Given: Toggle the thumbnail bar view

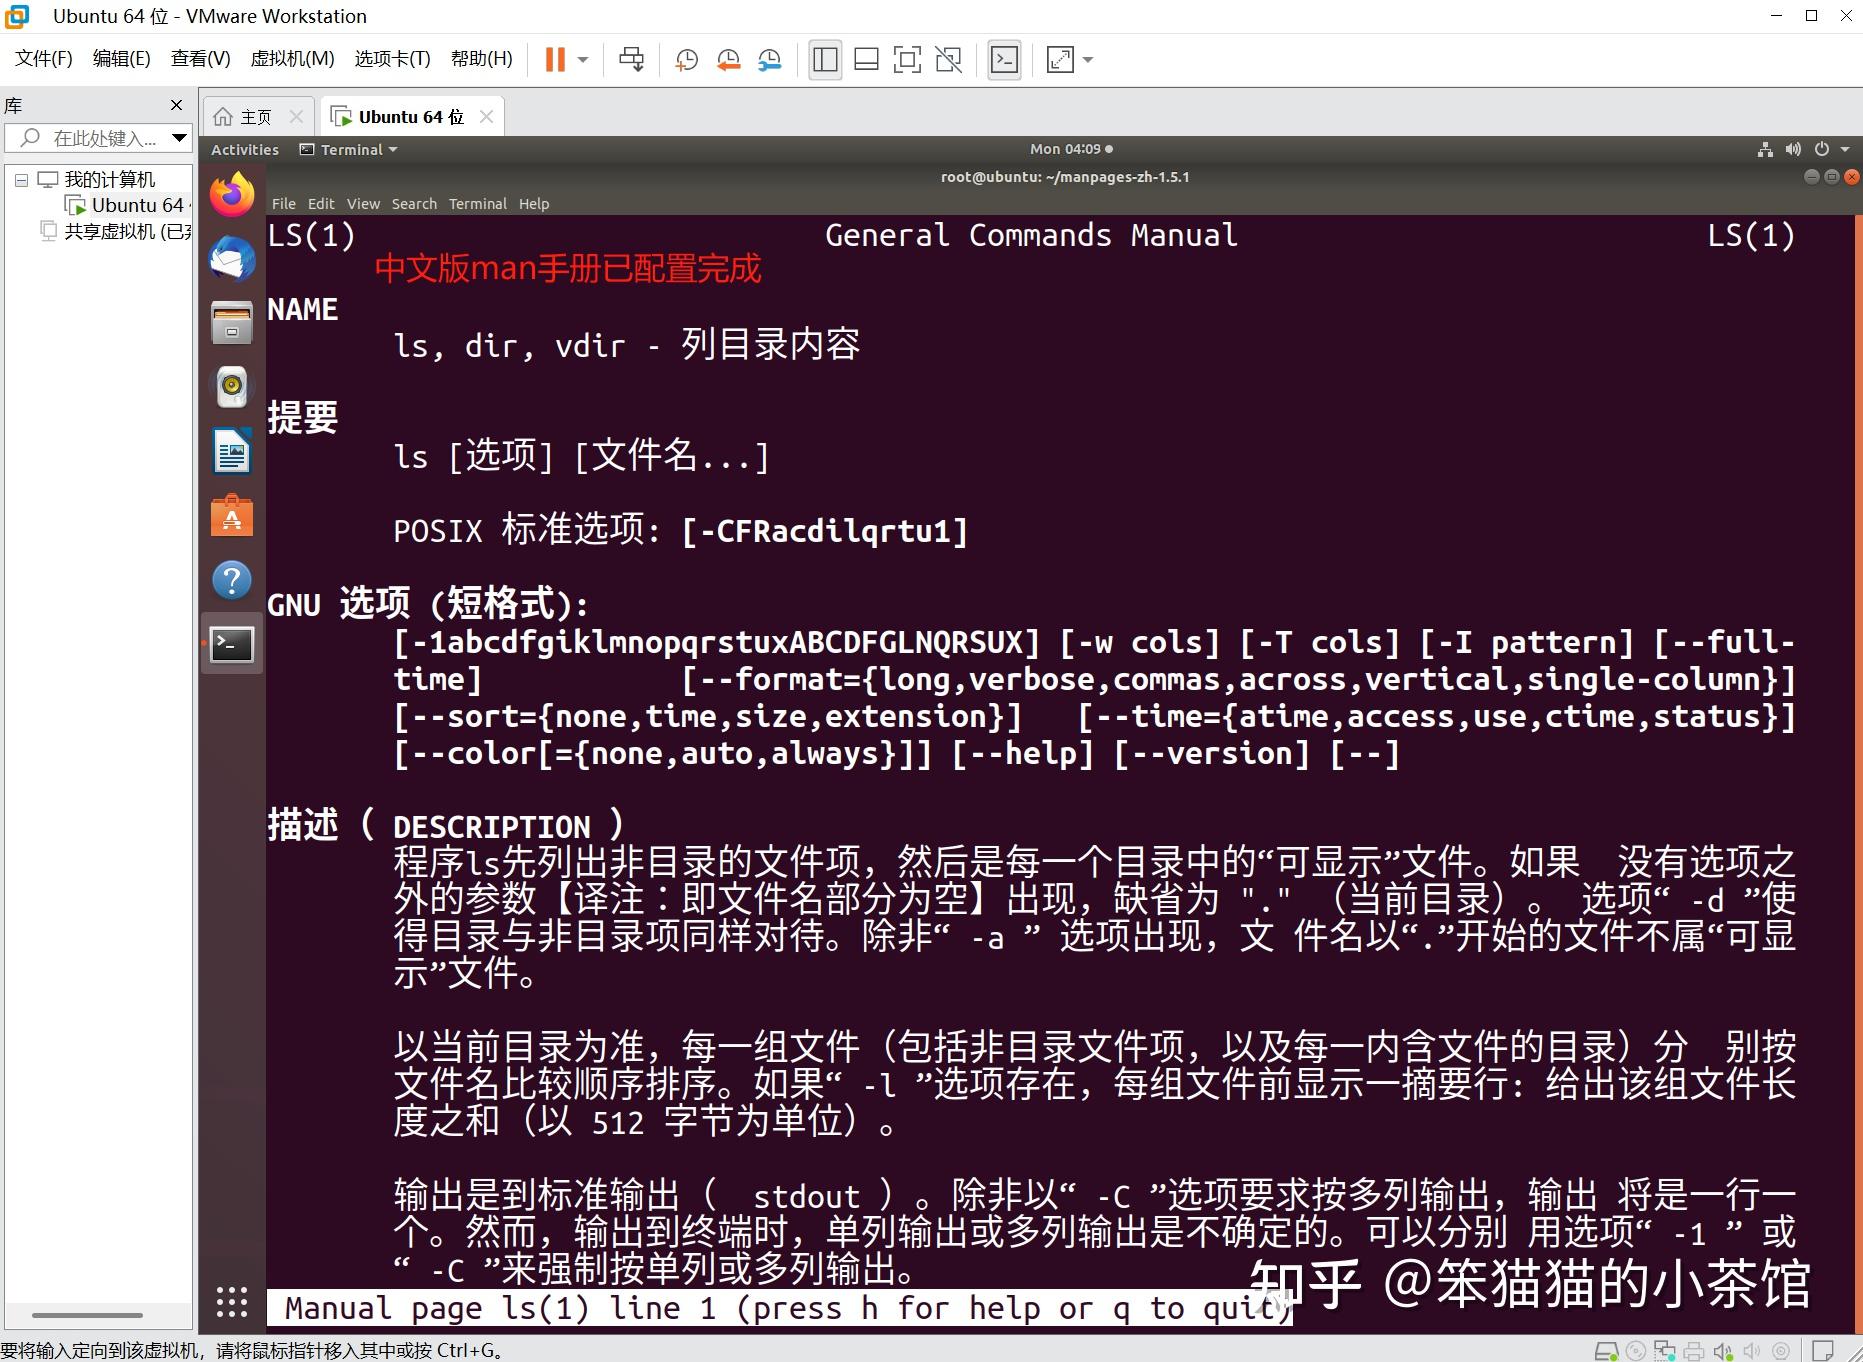Looking at the screenshot, I should pyautogui.click(x=866, y=60).
